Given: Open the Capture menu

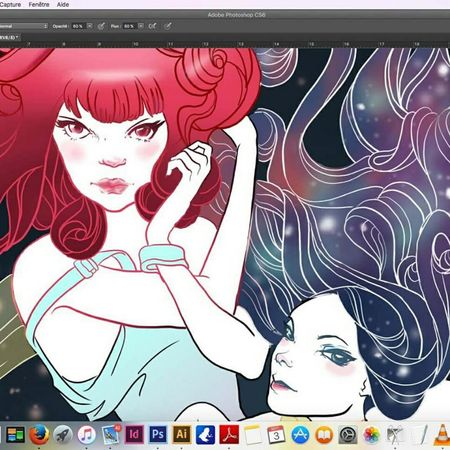Looking at the screenshot, I should pyautogui.click(x=10, y=4).
